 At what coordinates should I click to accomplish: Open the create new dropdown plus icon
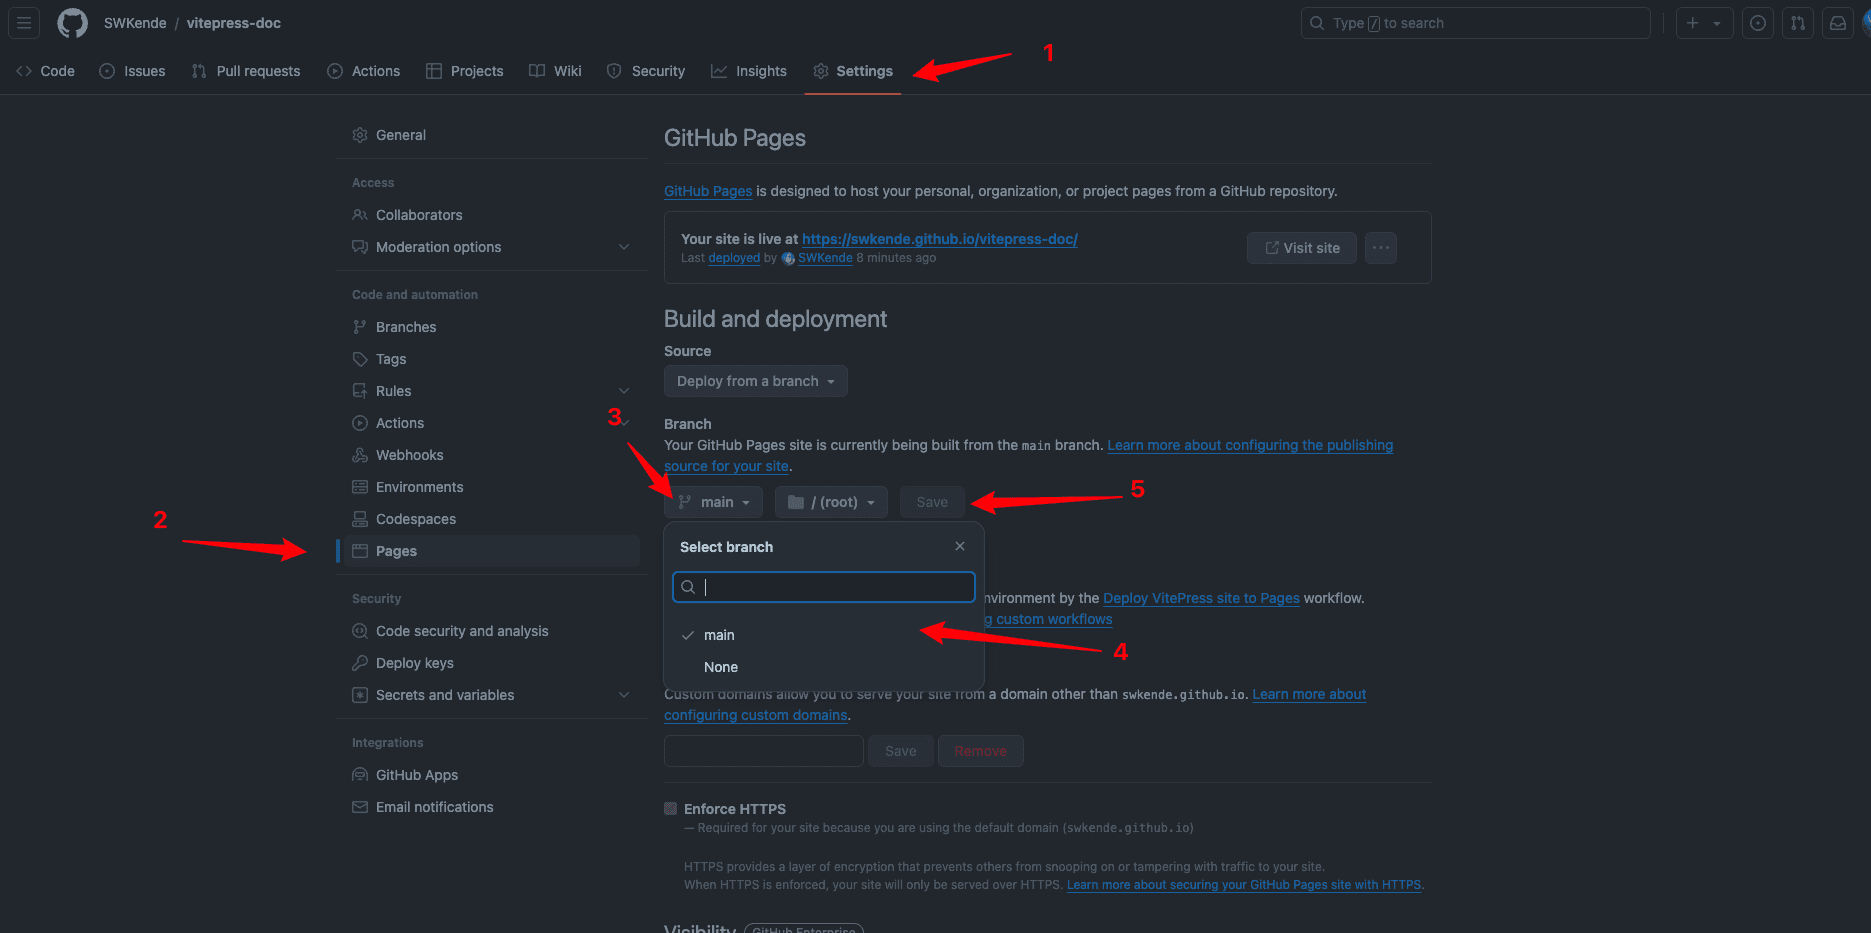pos(1704,22)
